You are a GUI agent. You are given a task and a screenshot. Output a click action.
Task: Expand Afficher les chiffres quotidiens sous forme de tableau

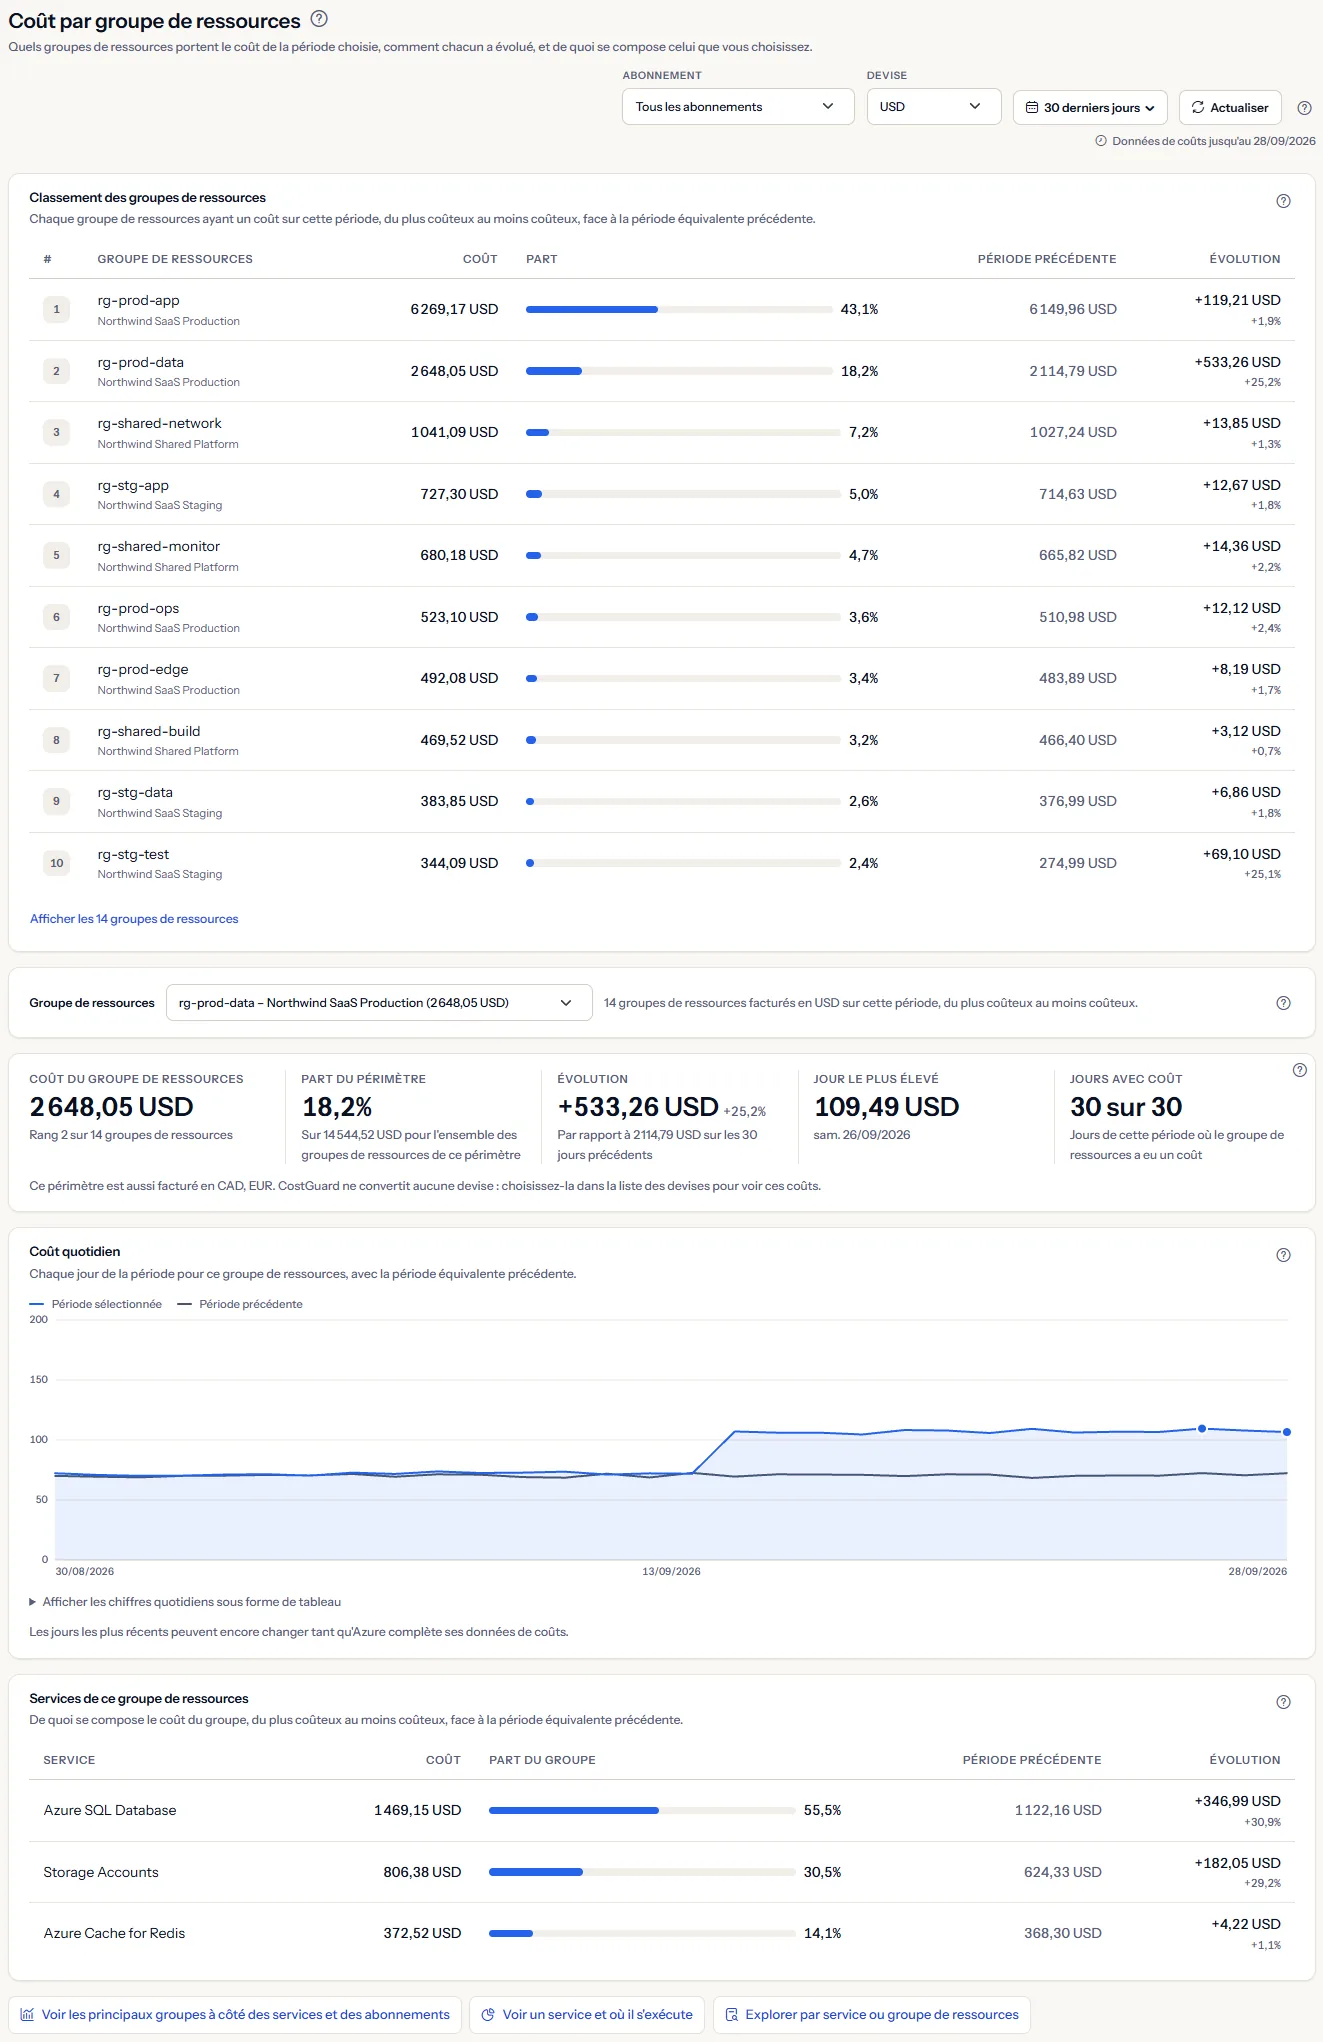(x=185, y=1602)
